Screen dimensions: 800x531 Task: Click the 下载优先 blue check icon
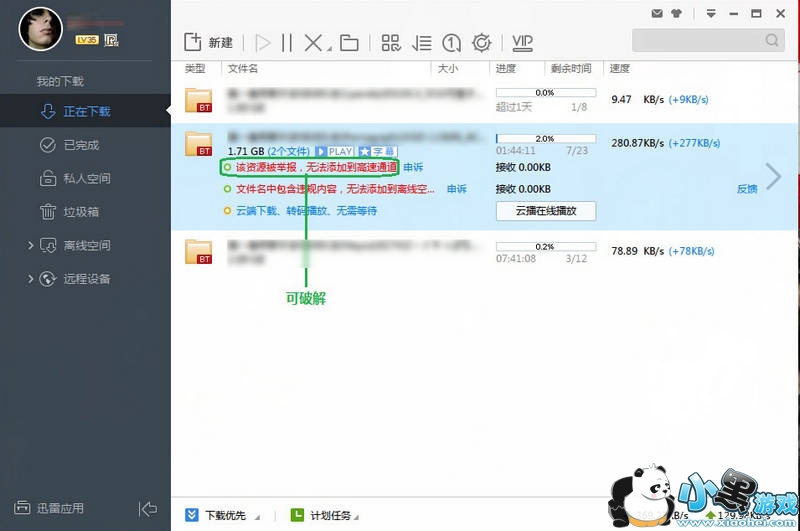click(191, 515)
